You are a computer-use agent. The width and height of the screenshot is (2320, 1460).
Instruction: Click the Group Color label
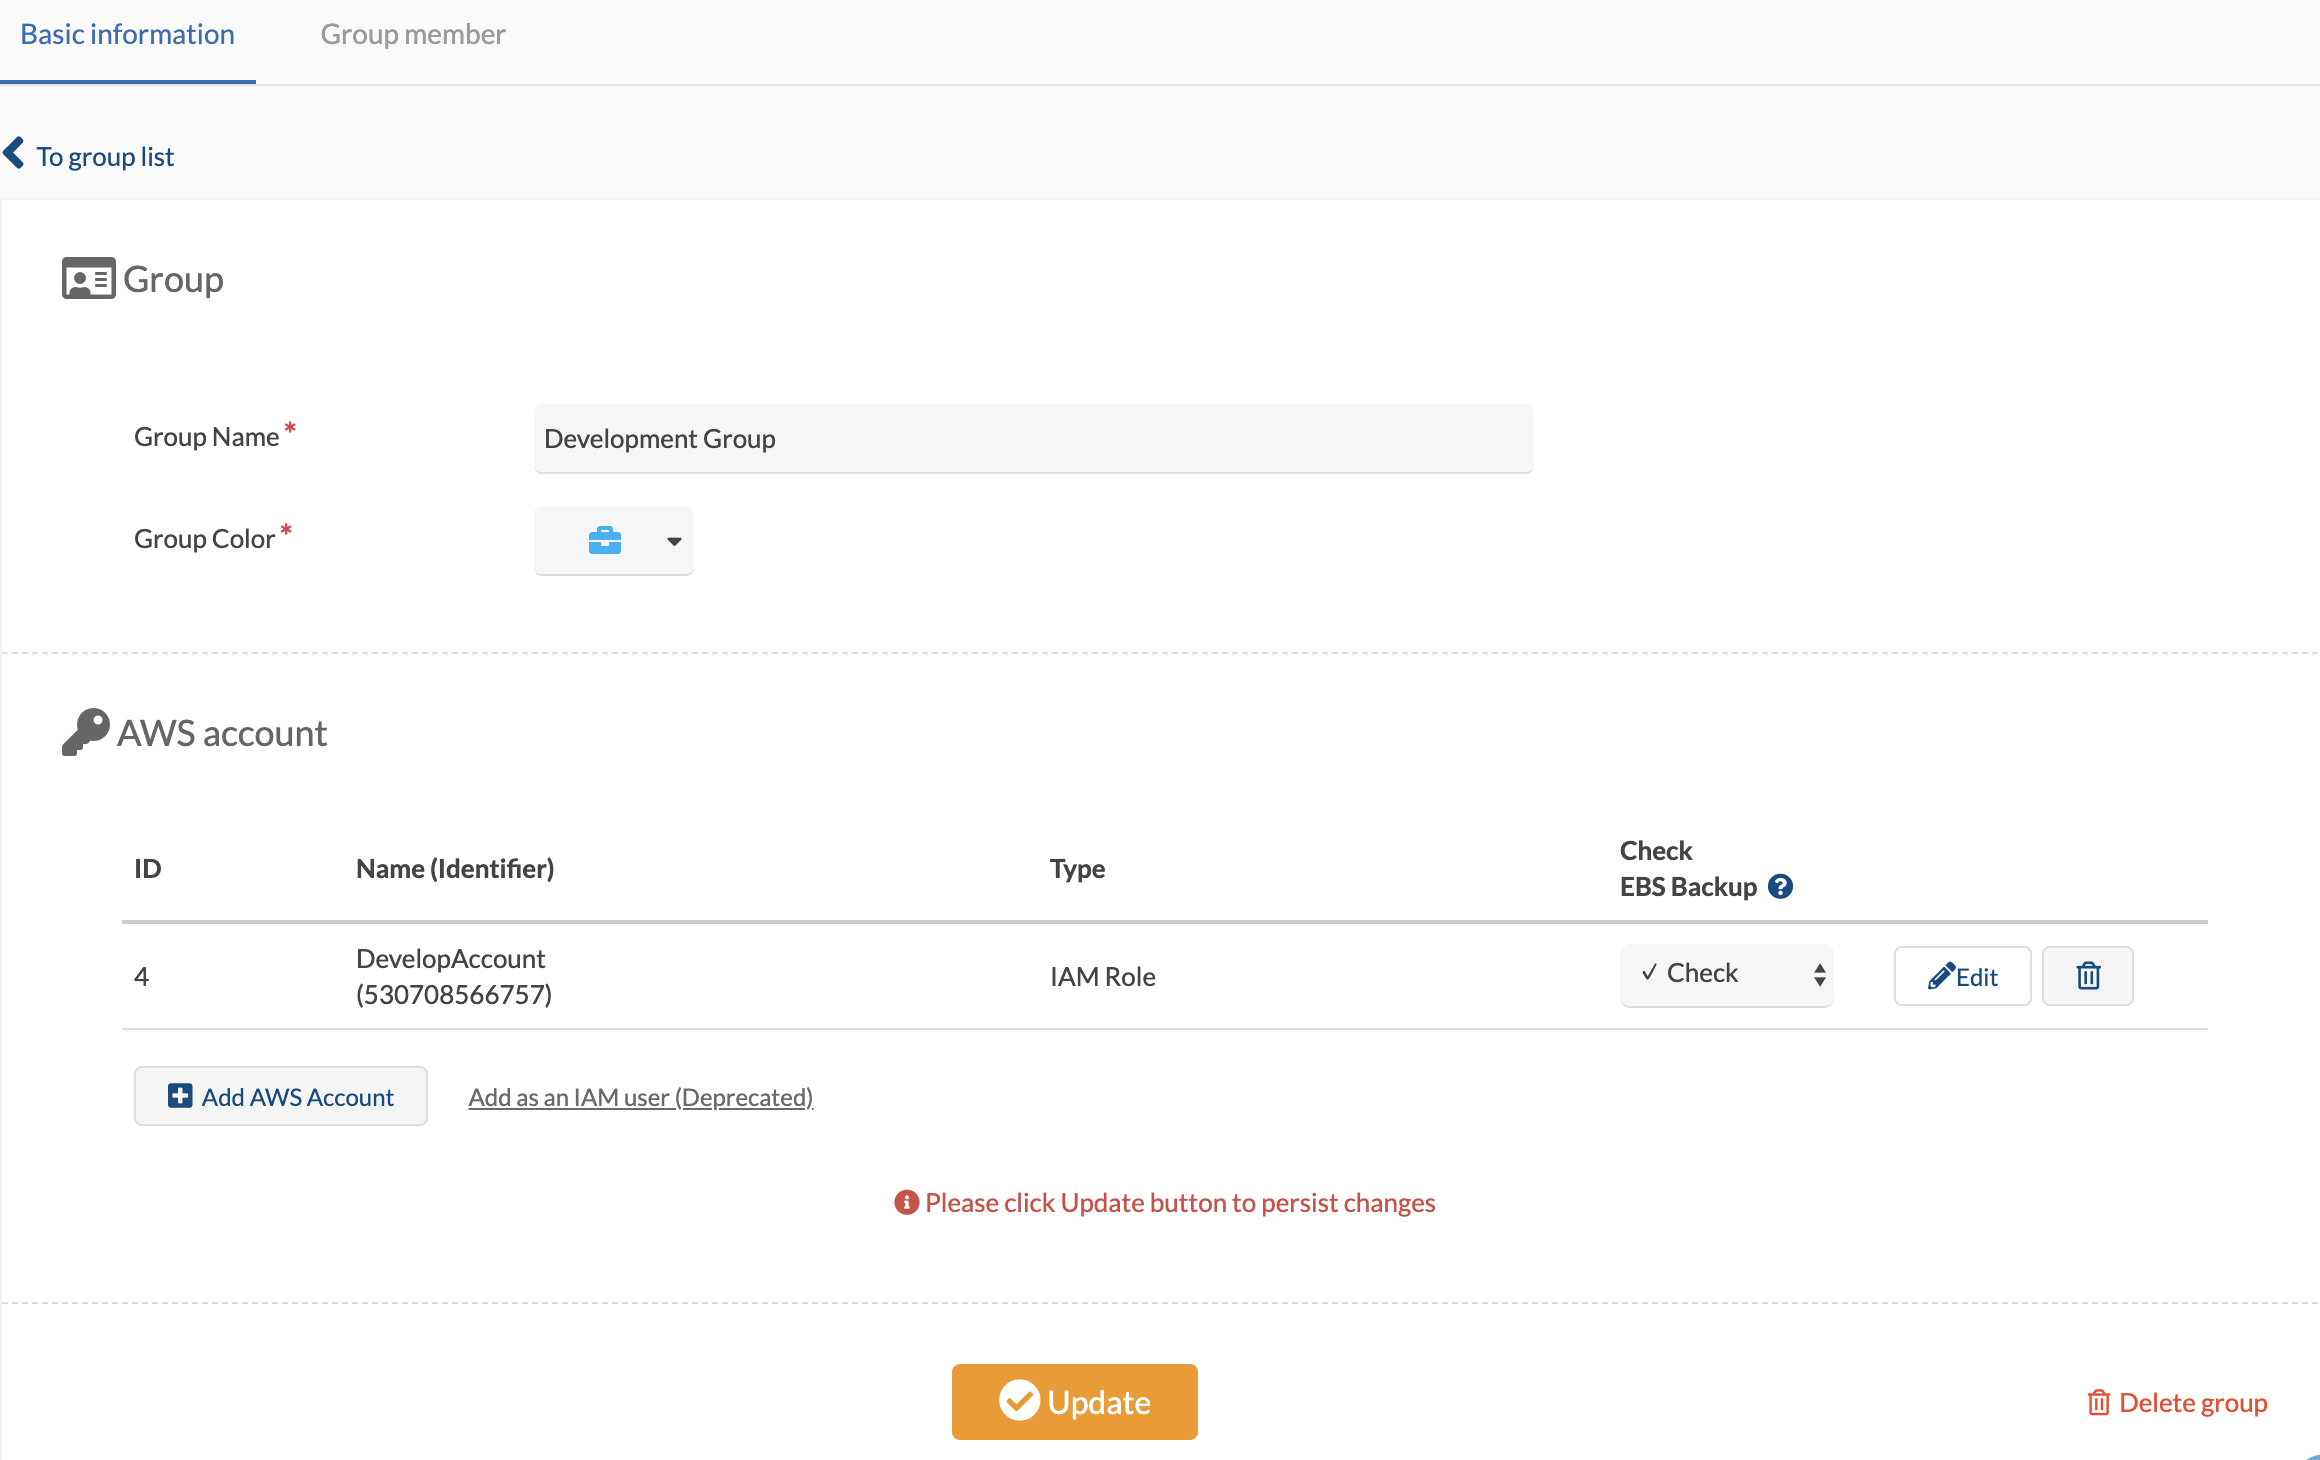click(x=204, y=539)
